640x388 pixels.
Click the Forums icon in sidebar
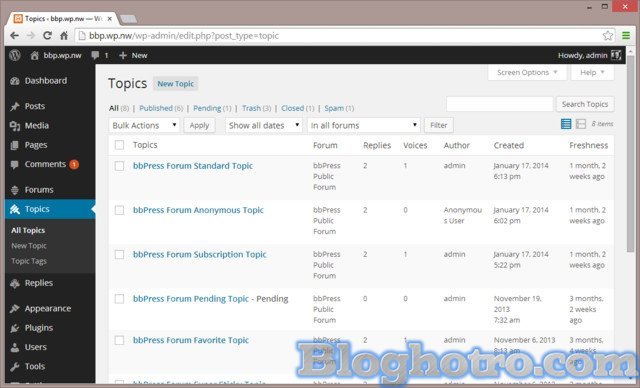coord(15,190)
